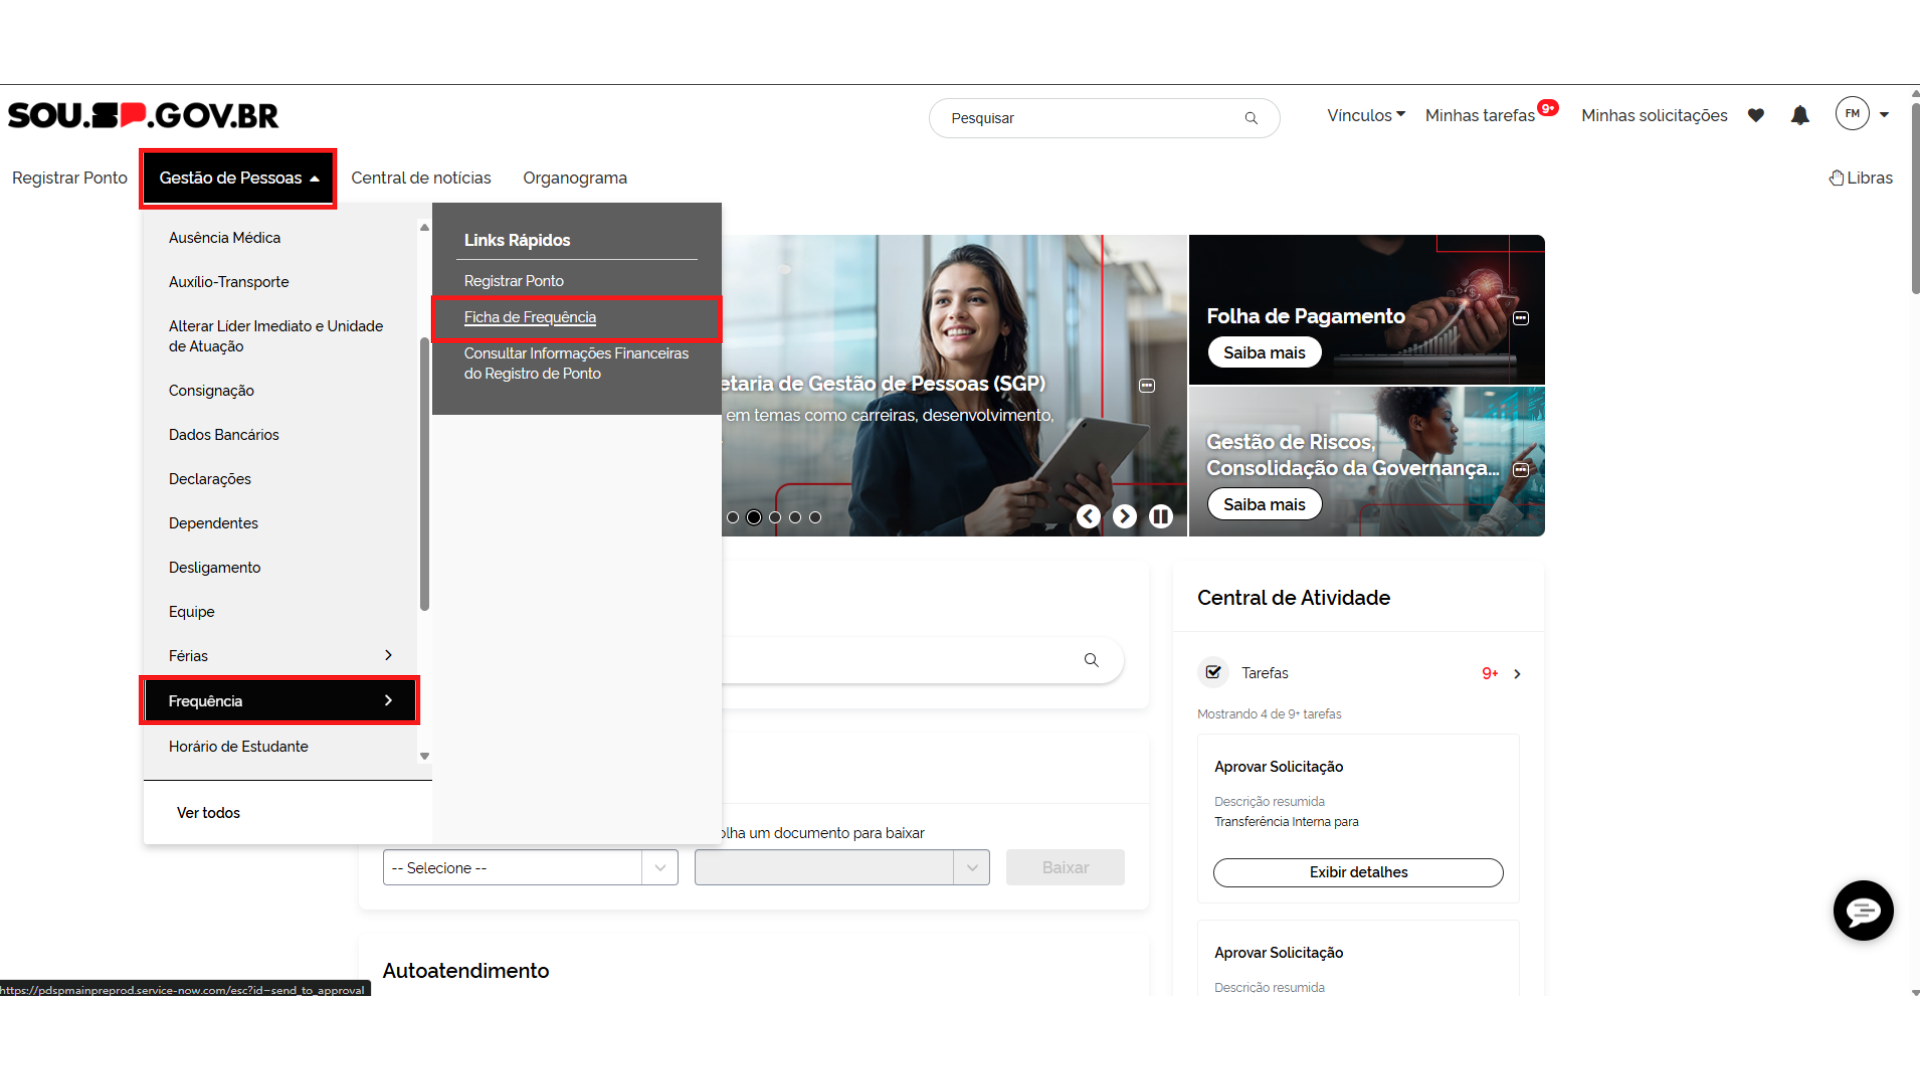Open the notifications bell
Screen dimensions: 1920x1080
1800,116
